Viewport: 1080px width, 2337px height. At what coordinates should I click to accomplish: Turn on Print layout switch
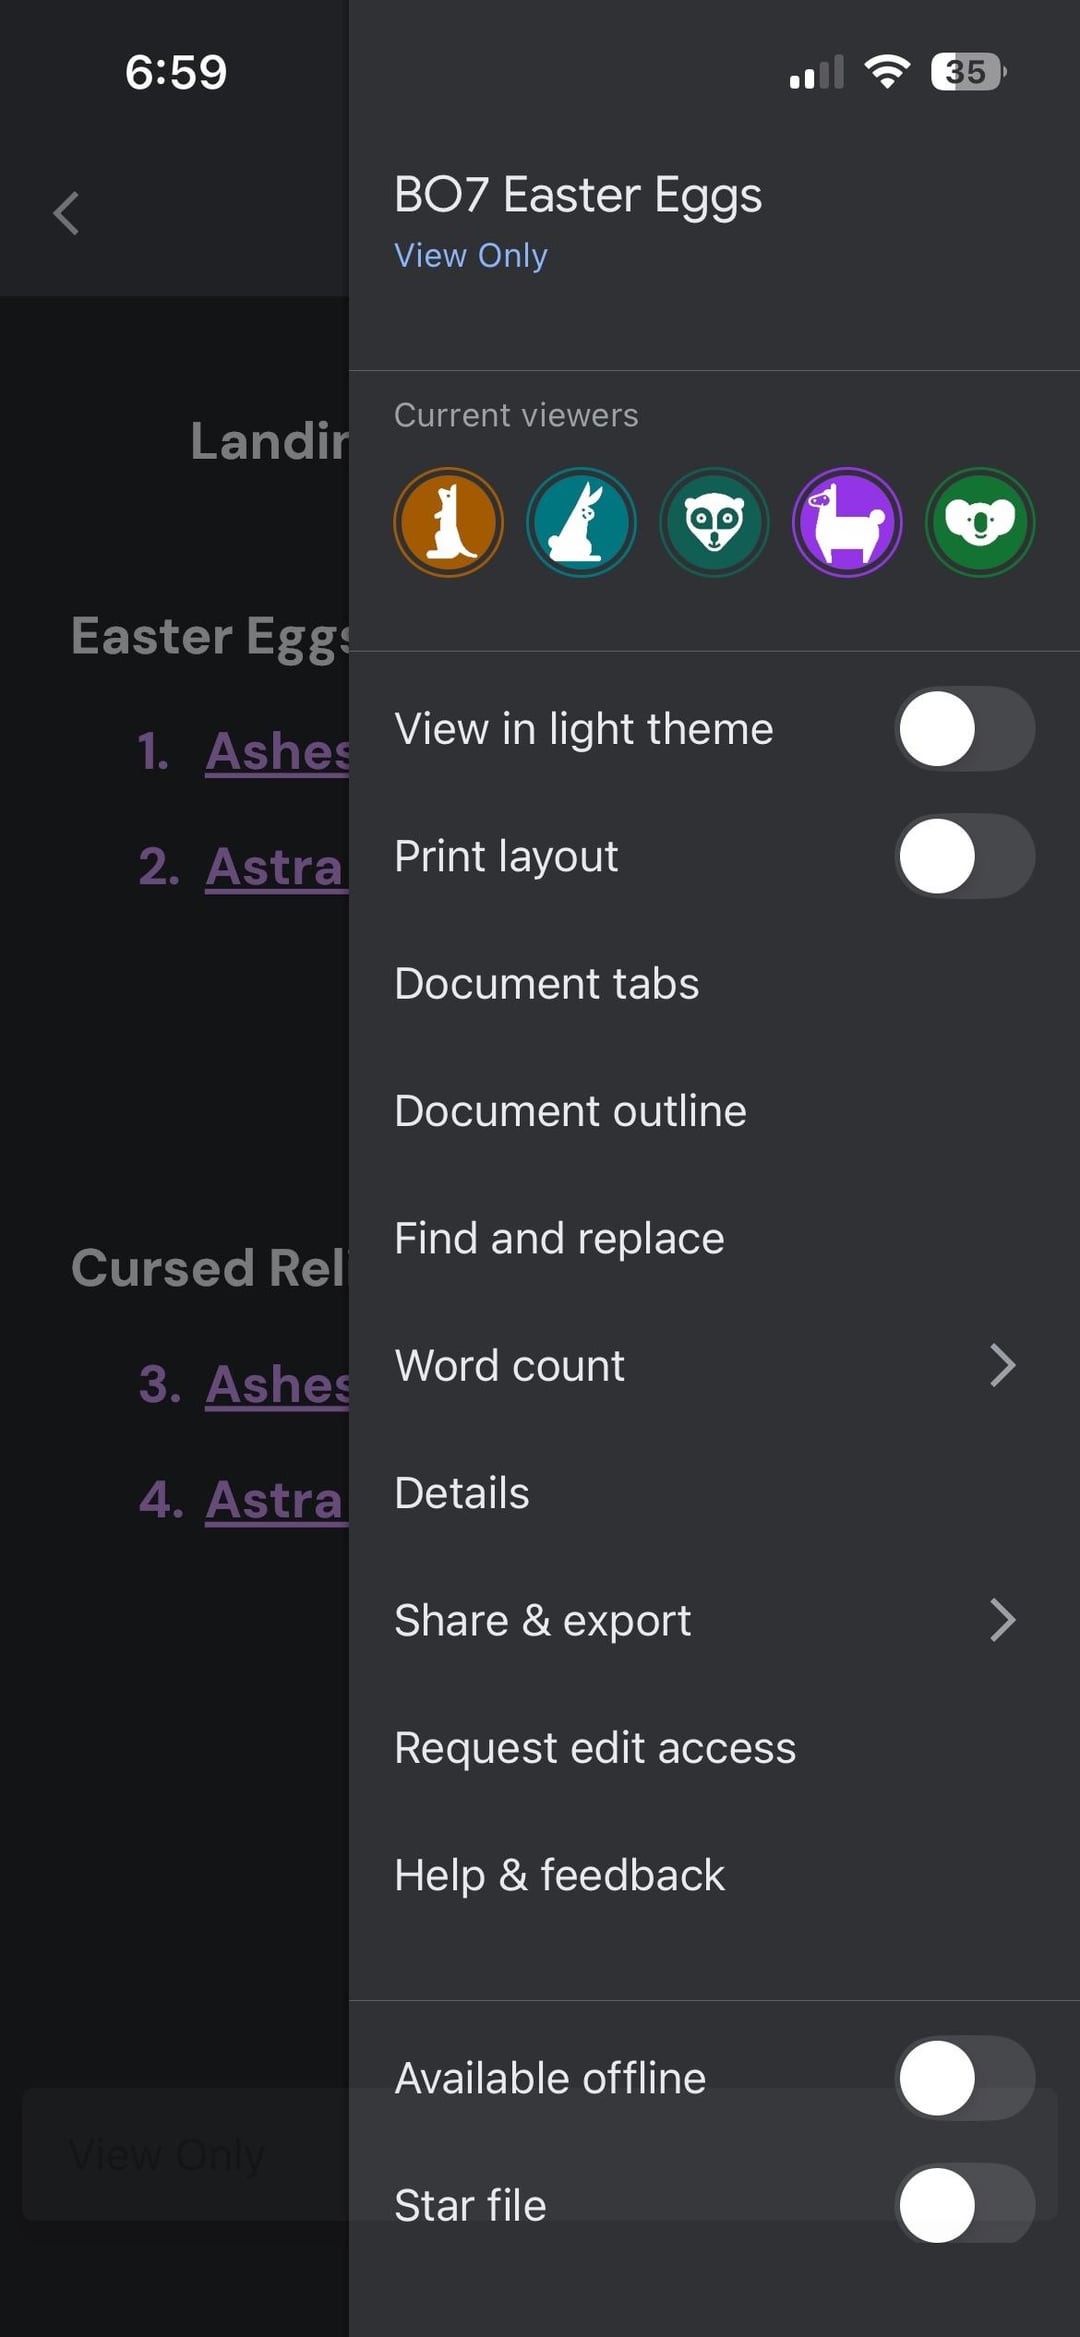(964, 856)
